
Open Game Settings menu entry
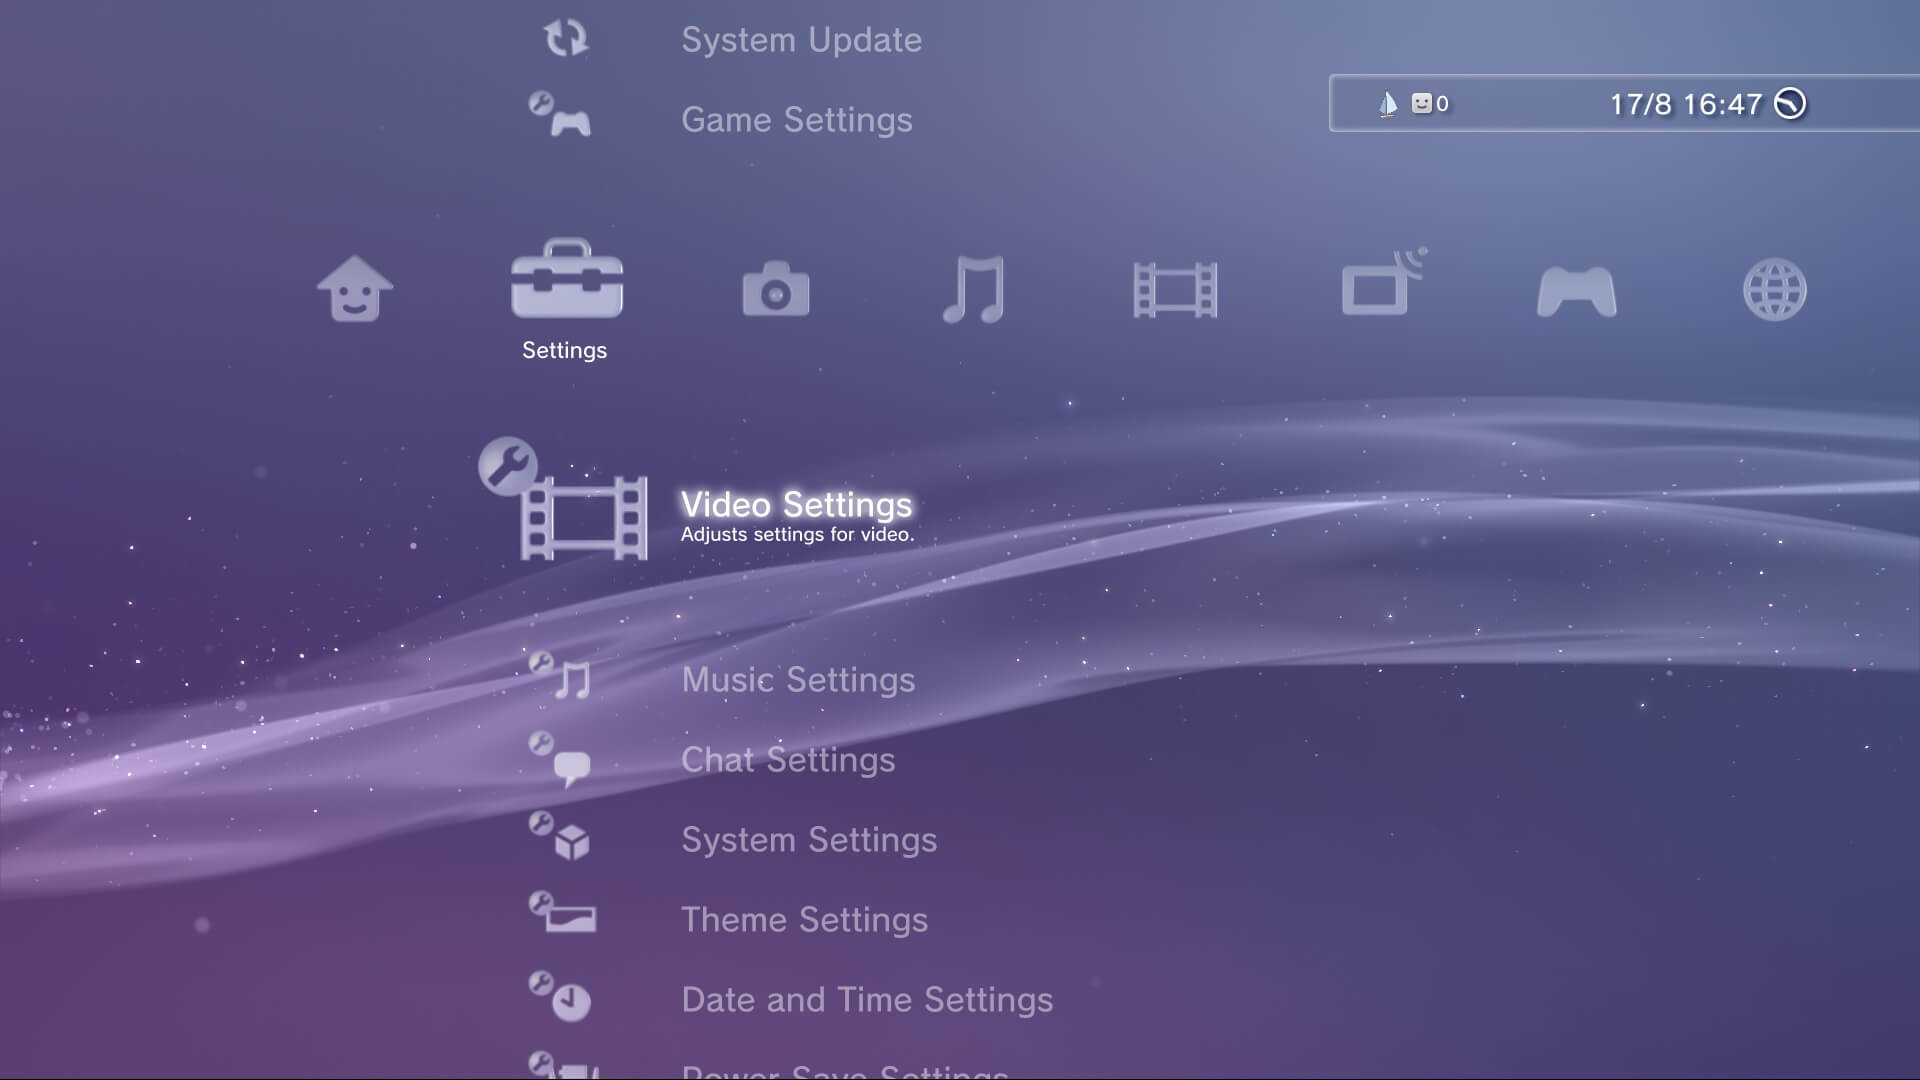click(x=797, y=120)
